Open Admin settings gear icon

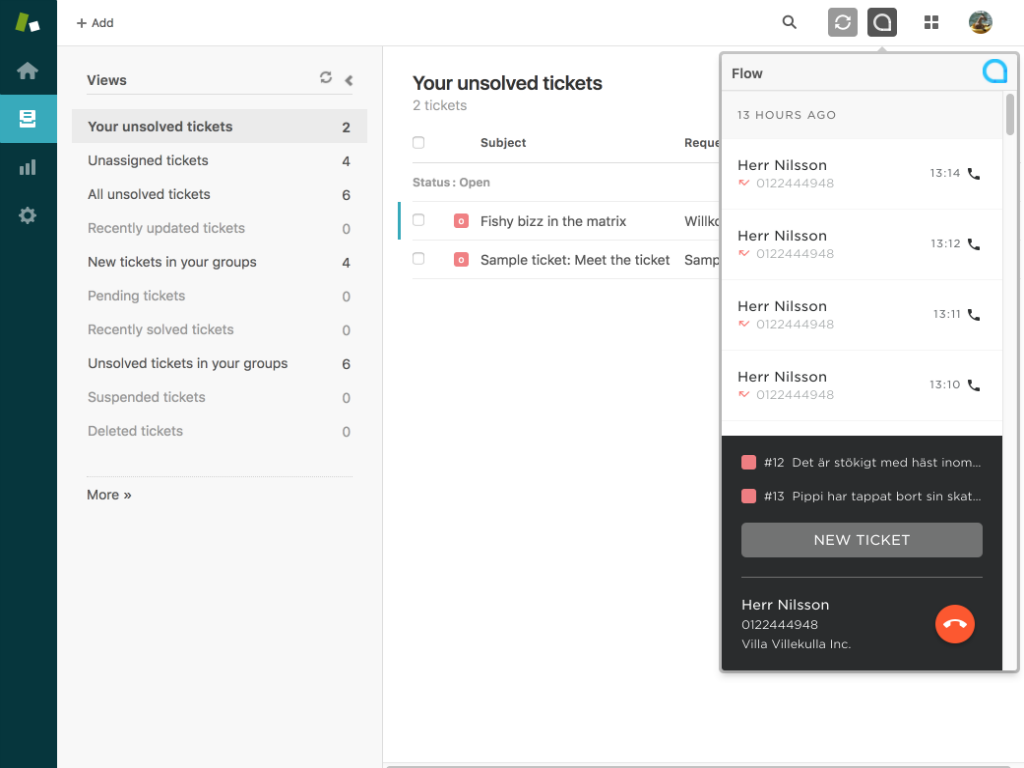(x=28, y=215)
